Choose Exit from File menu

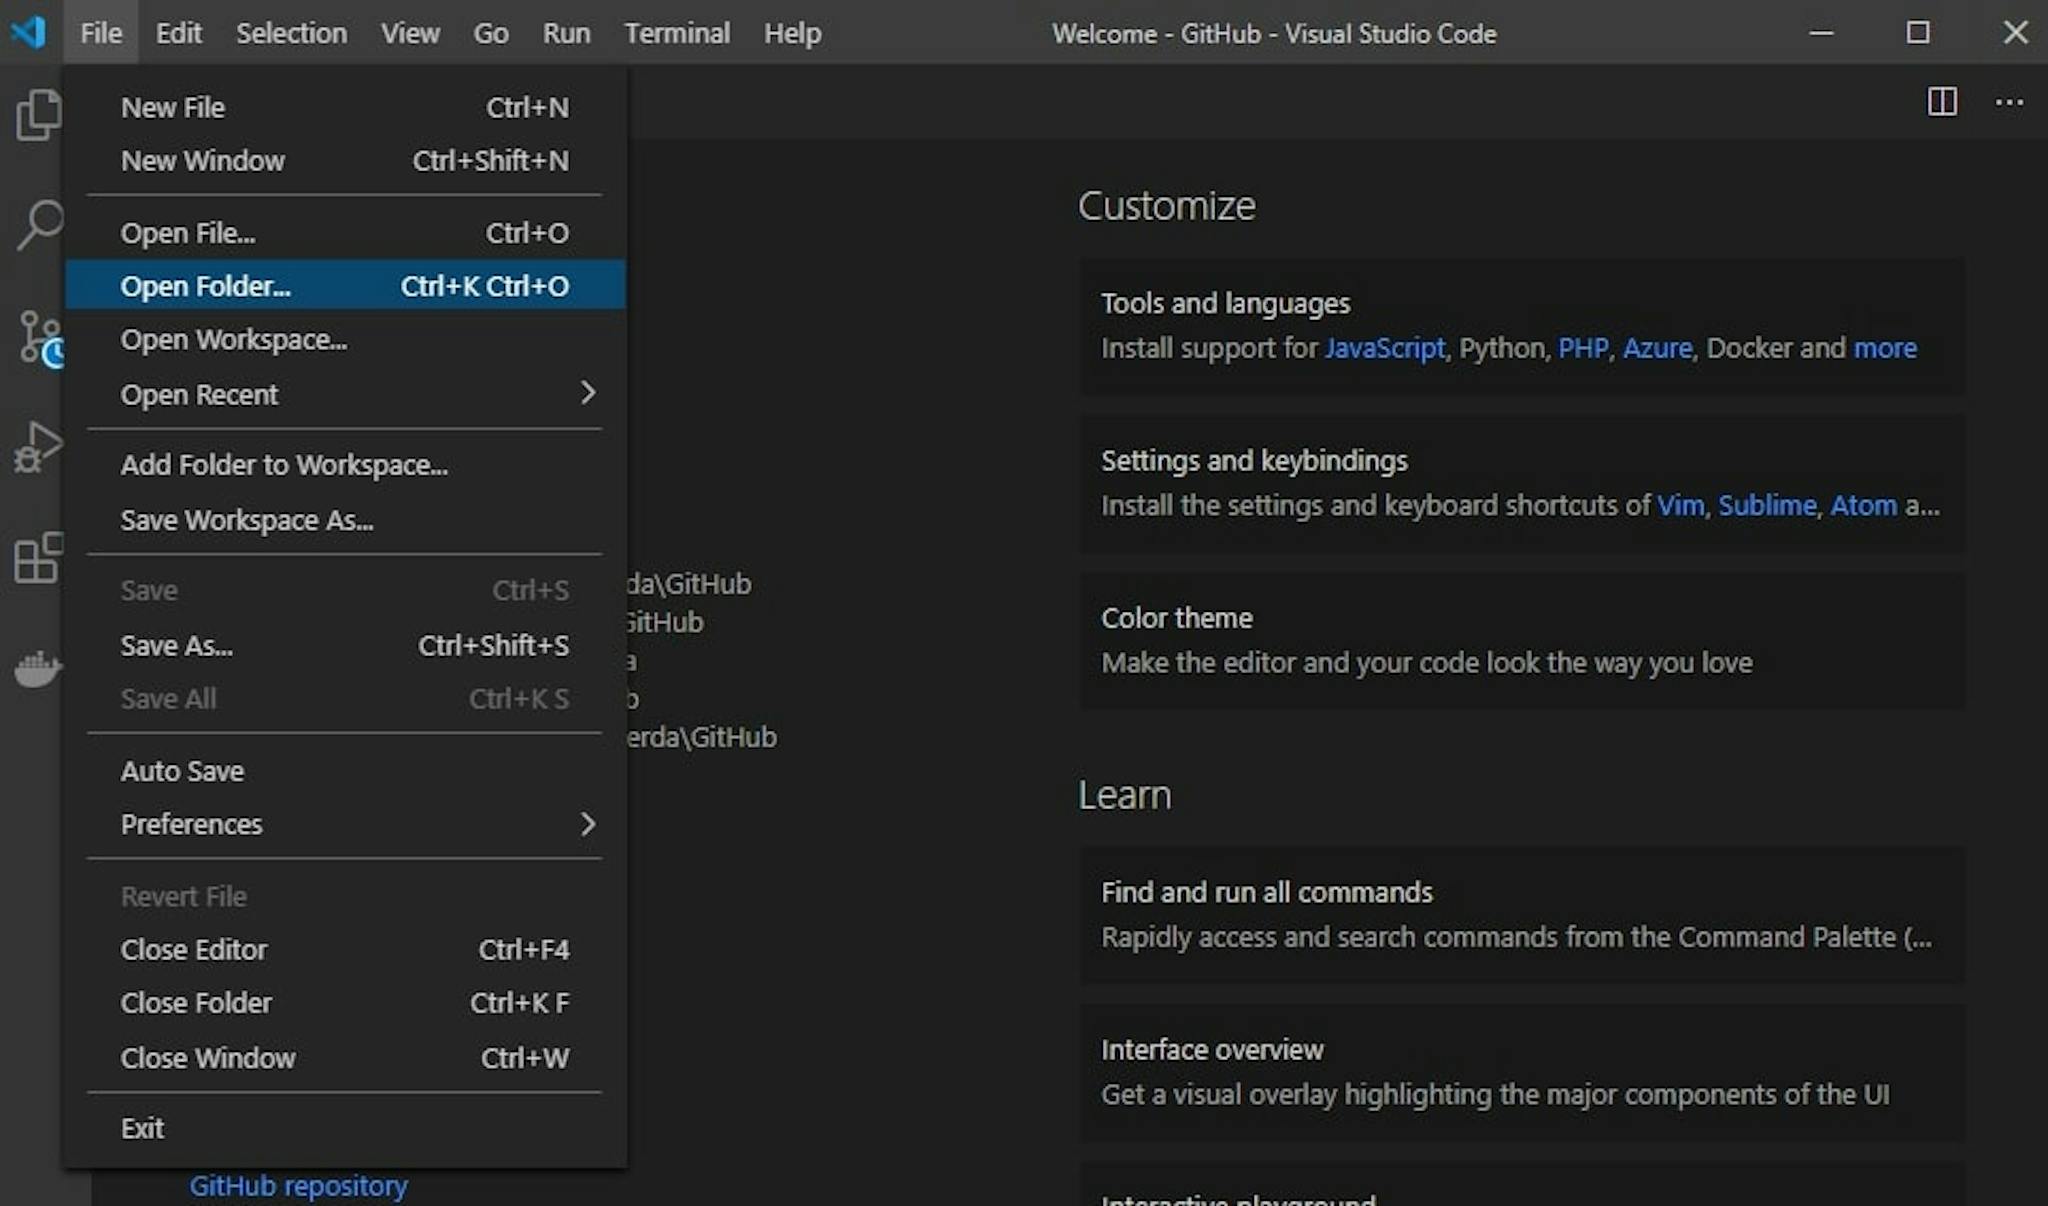(345, 1128)
